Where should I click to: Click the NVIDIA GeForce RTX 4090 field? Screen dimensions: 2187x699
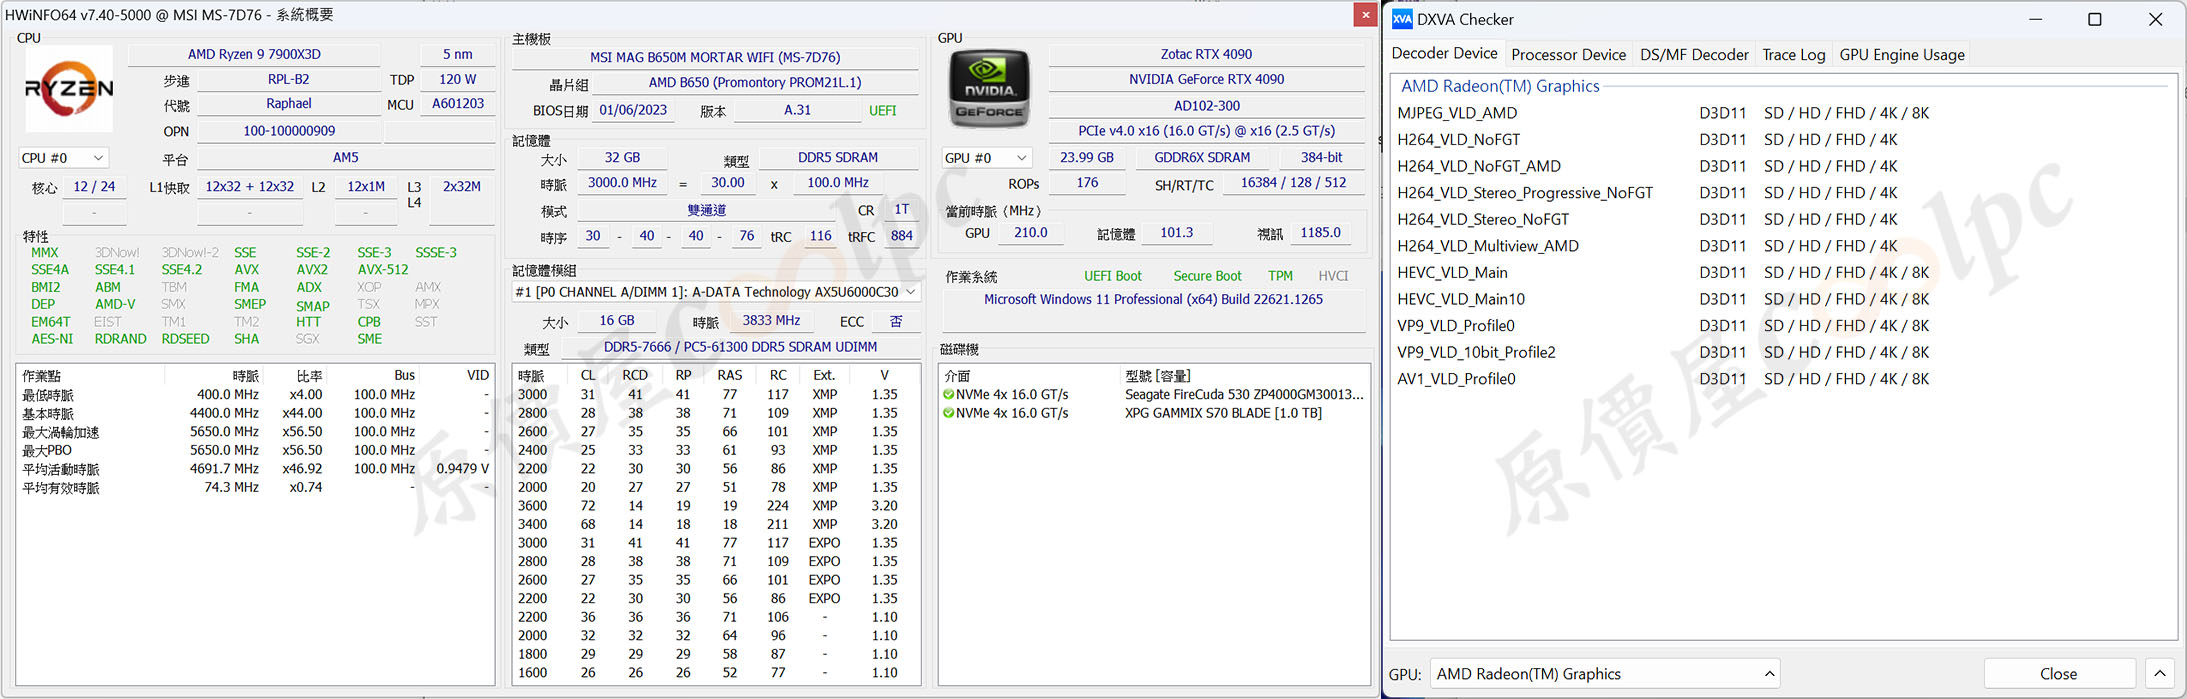1206,79
